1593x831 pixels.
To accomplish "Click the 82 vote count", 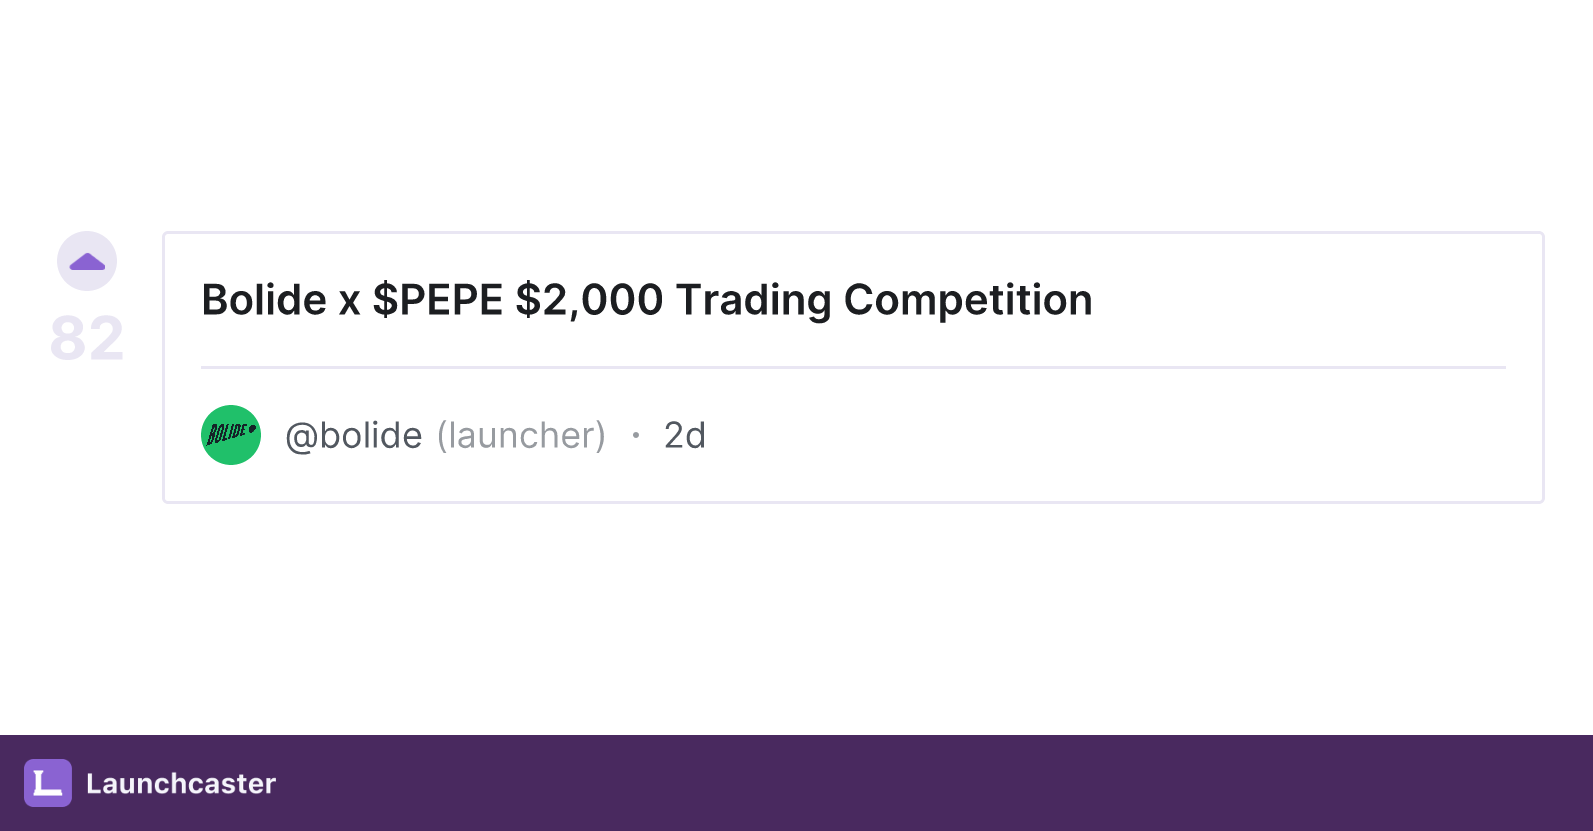I will point(87,338).
